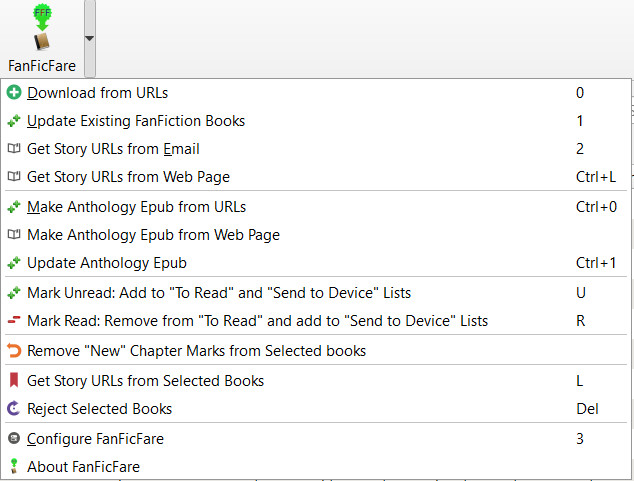This screenshot has width=634, height=481.
Task: Click the Update Existing FanFiction Books icon
Action: click(14, 121)
